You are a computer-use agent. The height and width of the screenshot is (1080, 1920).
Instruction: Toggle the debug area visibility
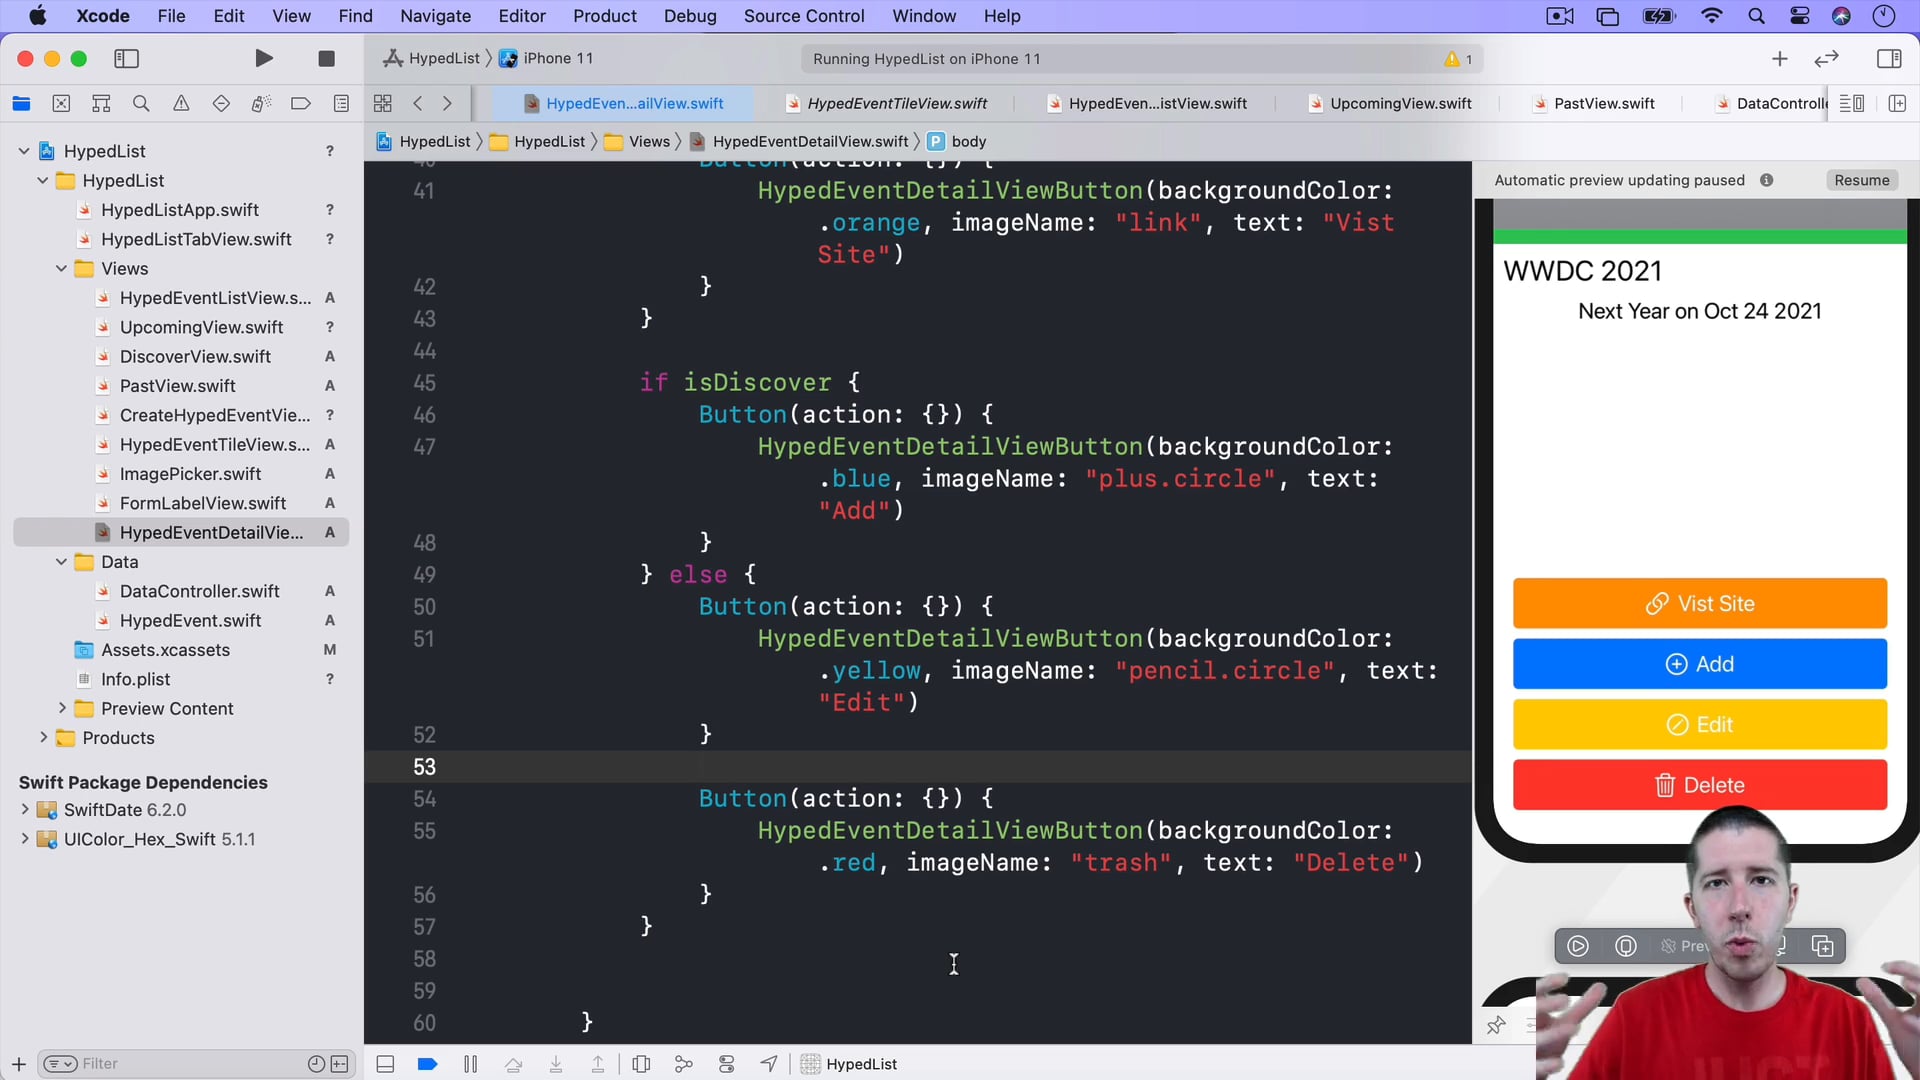(x=385, y=1064)
